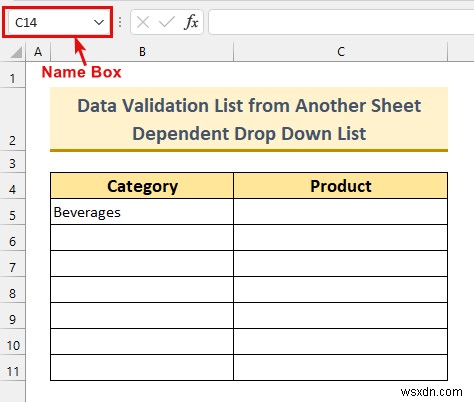Select the Category header cell
Image resolution: width=474 pixels, height=402 pixels.
tap(142, 186)
